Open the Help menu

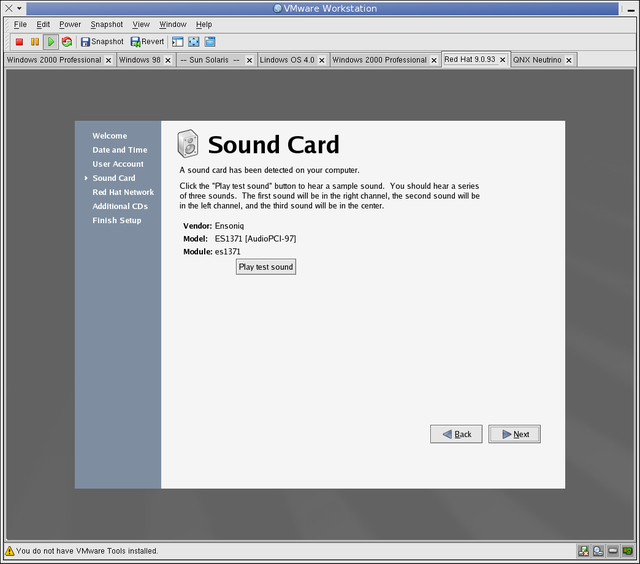pyautogui.click(x=204, y=24)
